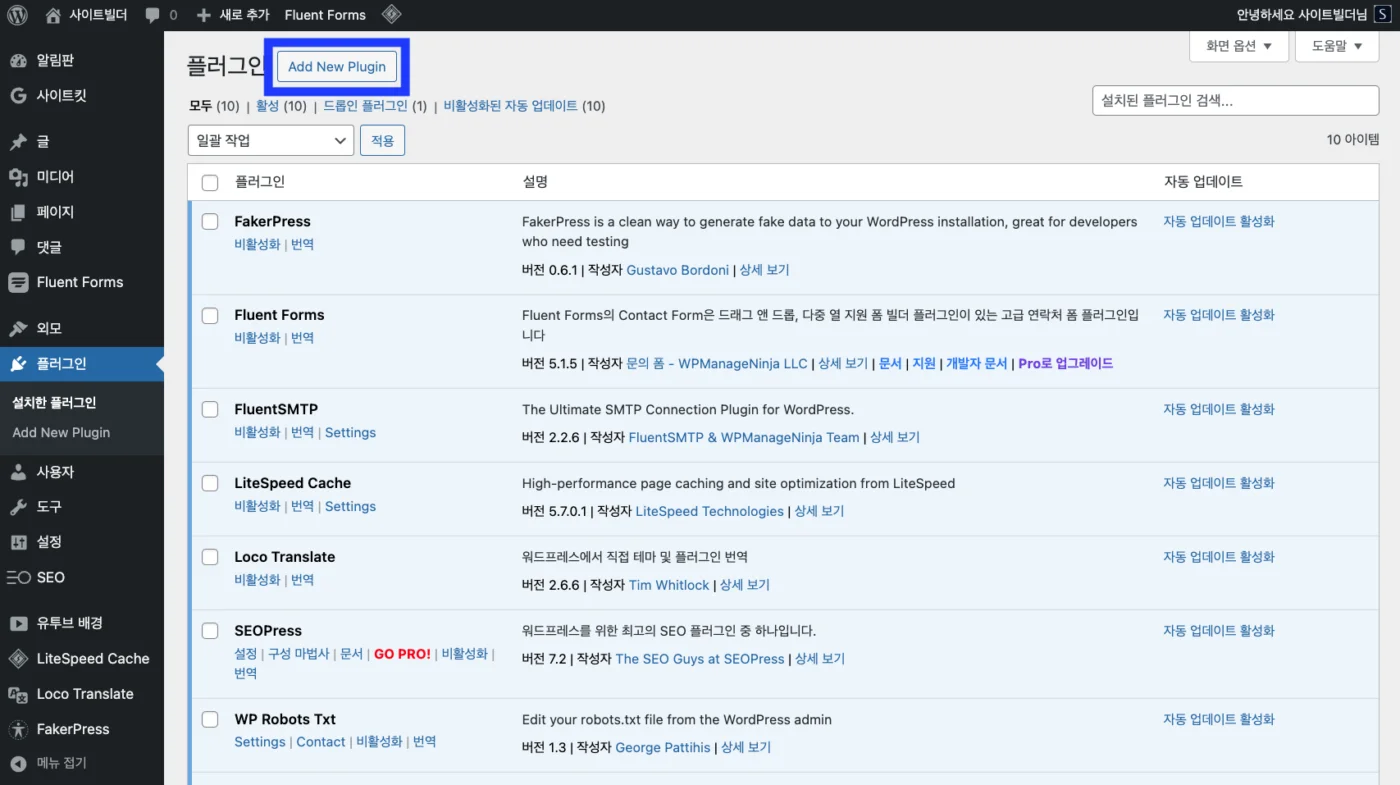This screenshot has height=785, width=1400.
Task: Open 안녕하세요 사이트빌더님 account menu
Action: click(1301, 15)
